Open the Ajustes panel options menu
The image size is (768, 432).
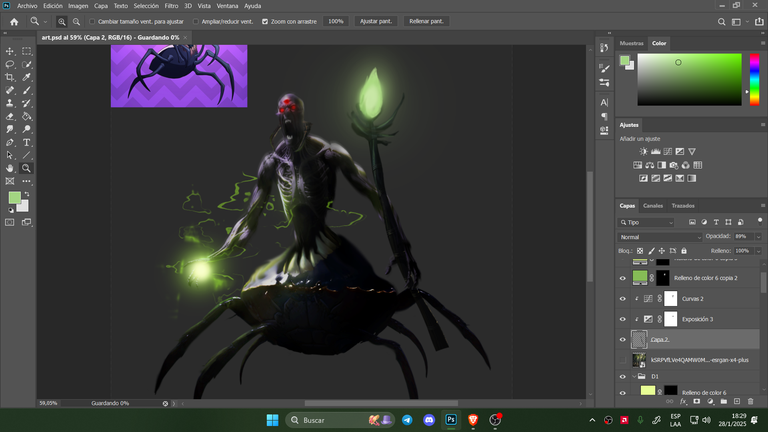[763, 125]
